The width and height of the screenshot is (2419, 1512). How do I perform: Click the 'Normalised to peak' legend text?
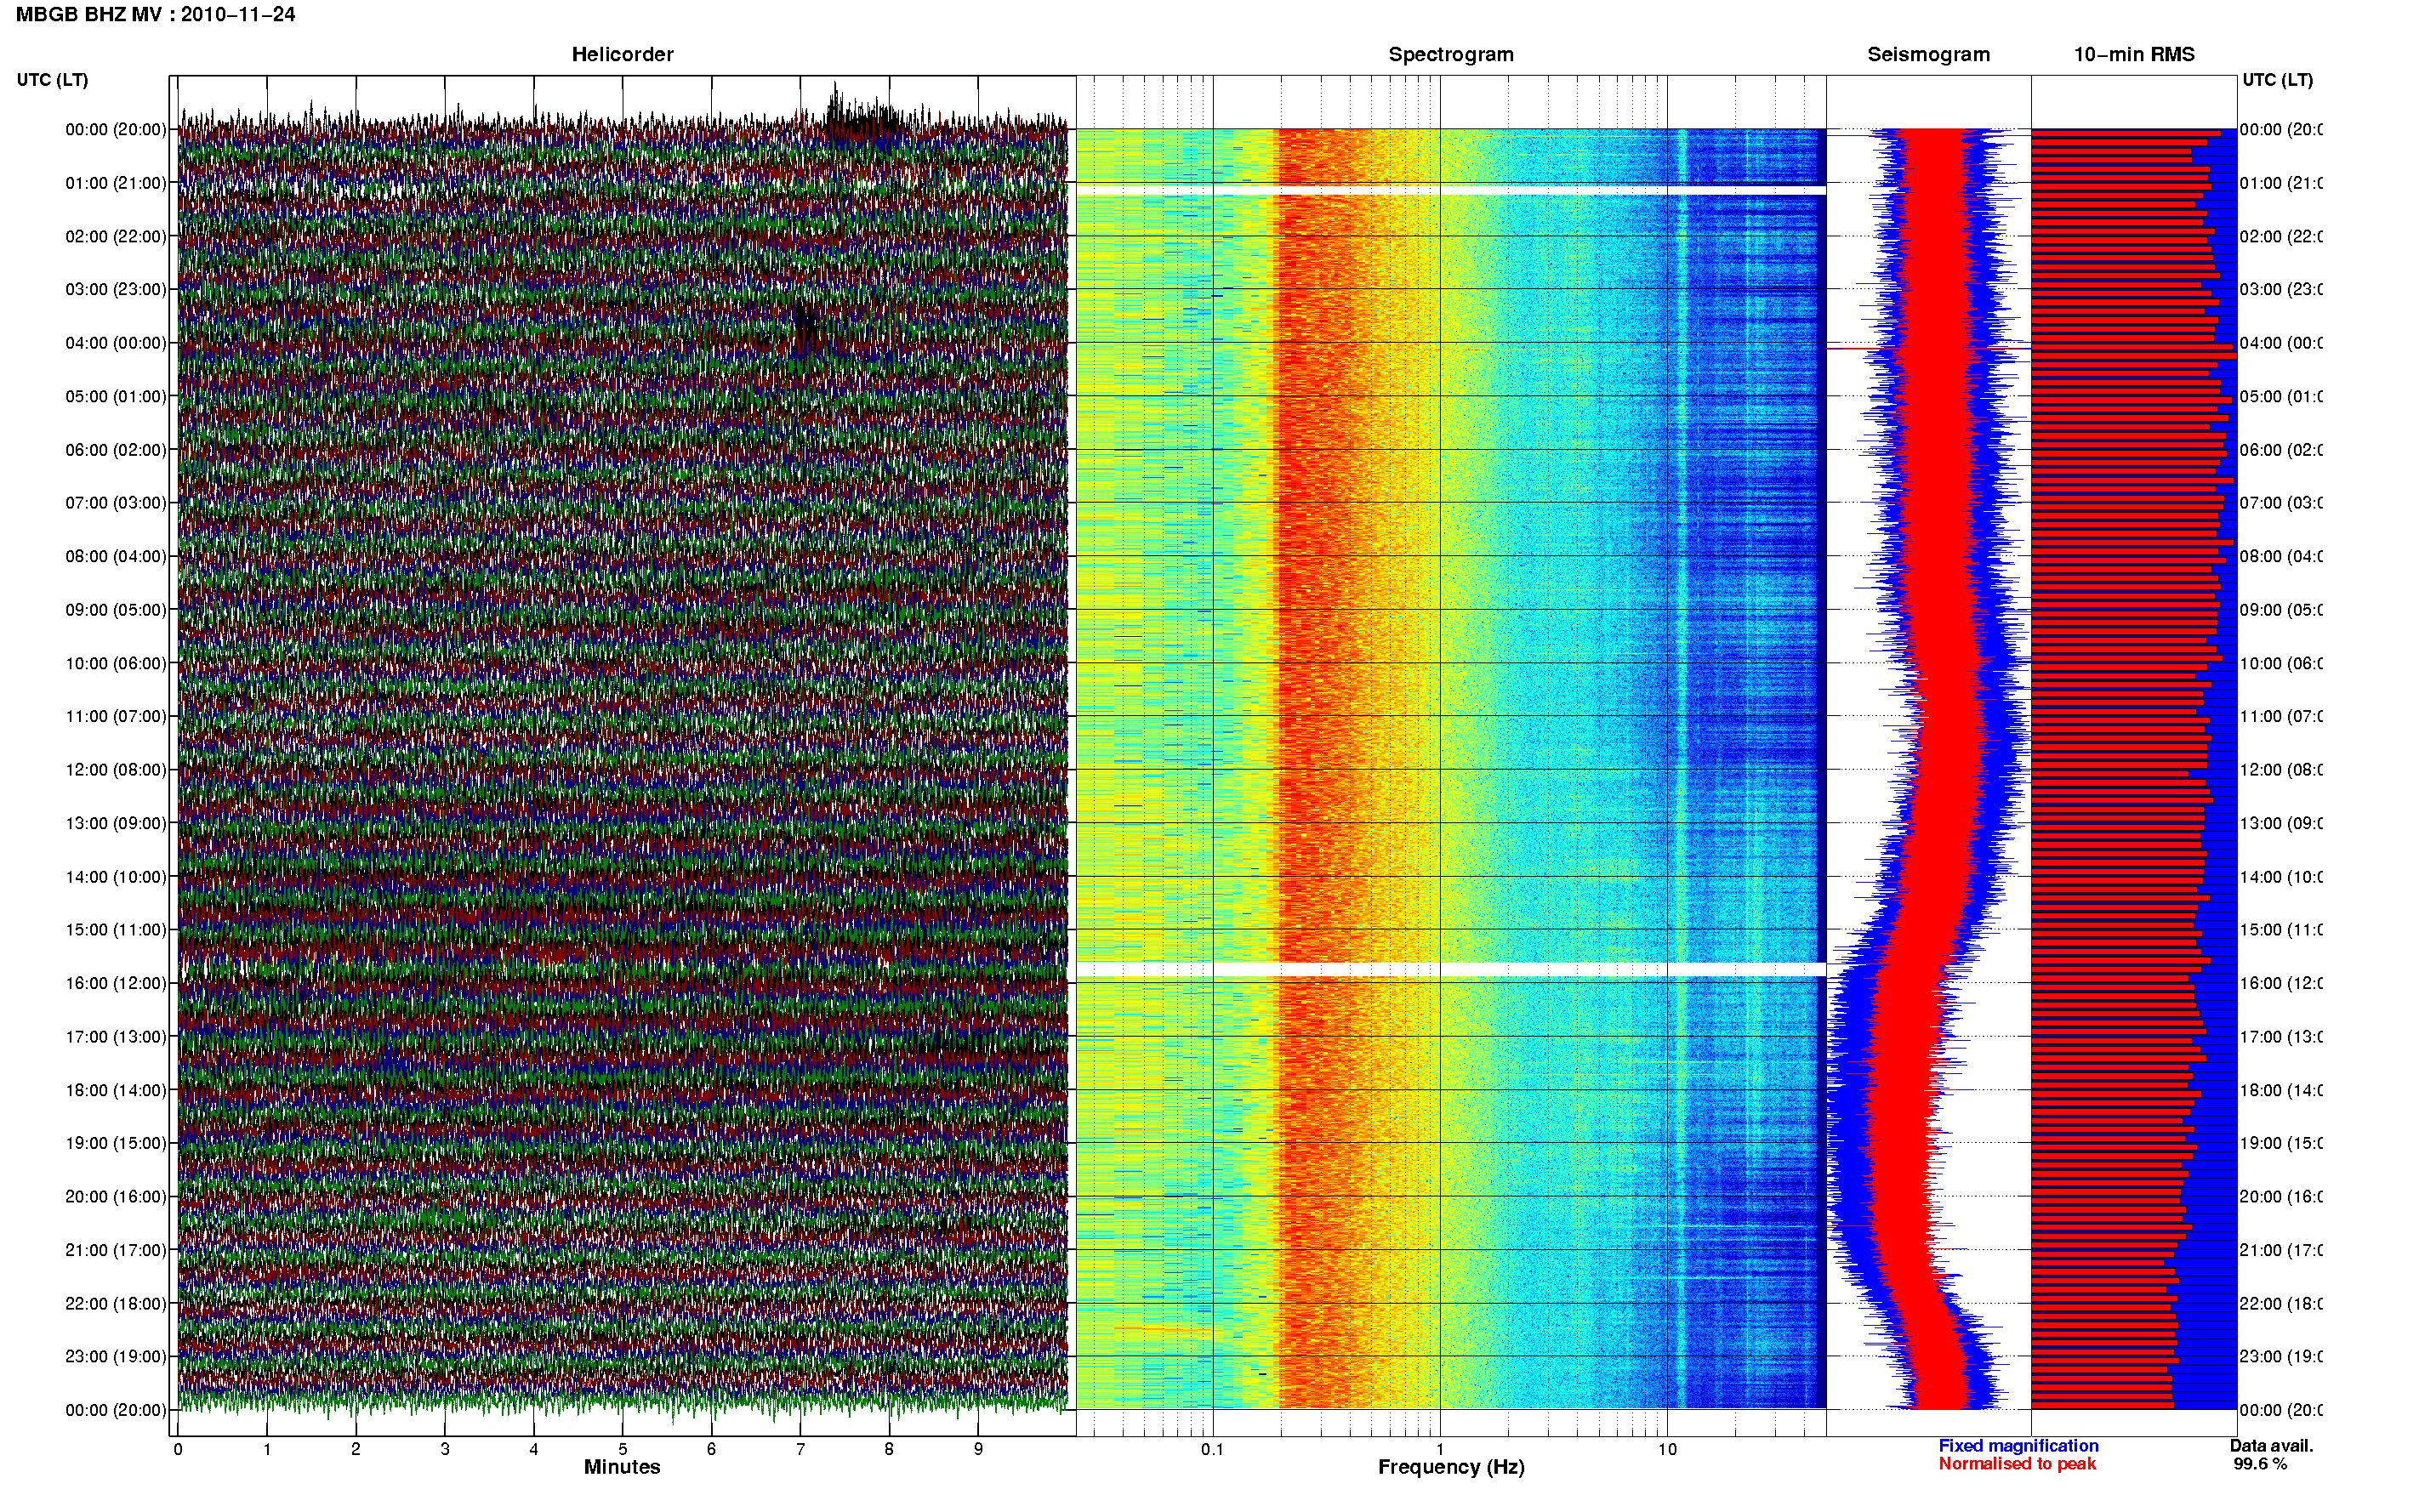point(2017,1464)
